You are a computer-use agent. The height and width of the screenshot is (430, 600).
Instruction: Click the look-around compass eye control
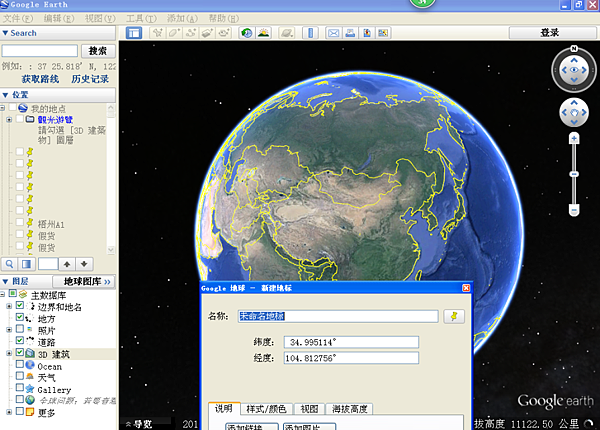point(574,70)
